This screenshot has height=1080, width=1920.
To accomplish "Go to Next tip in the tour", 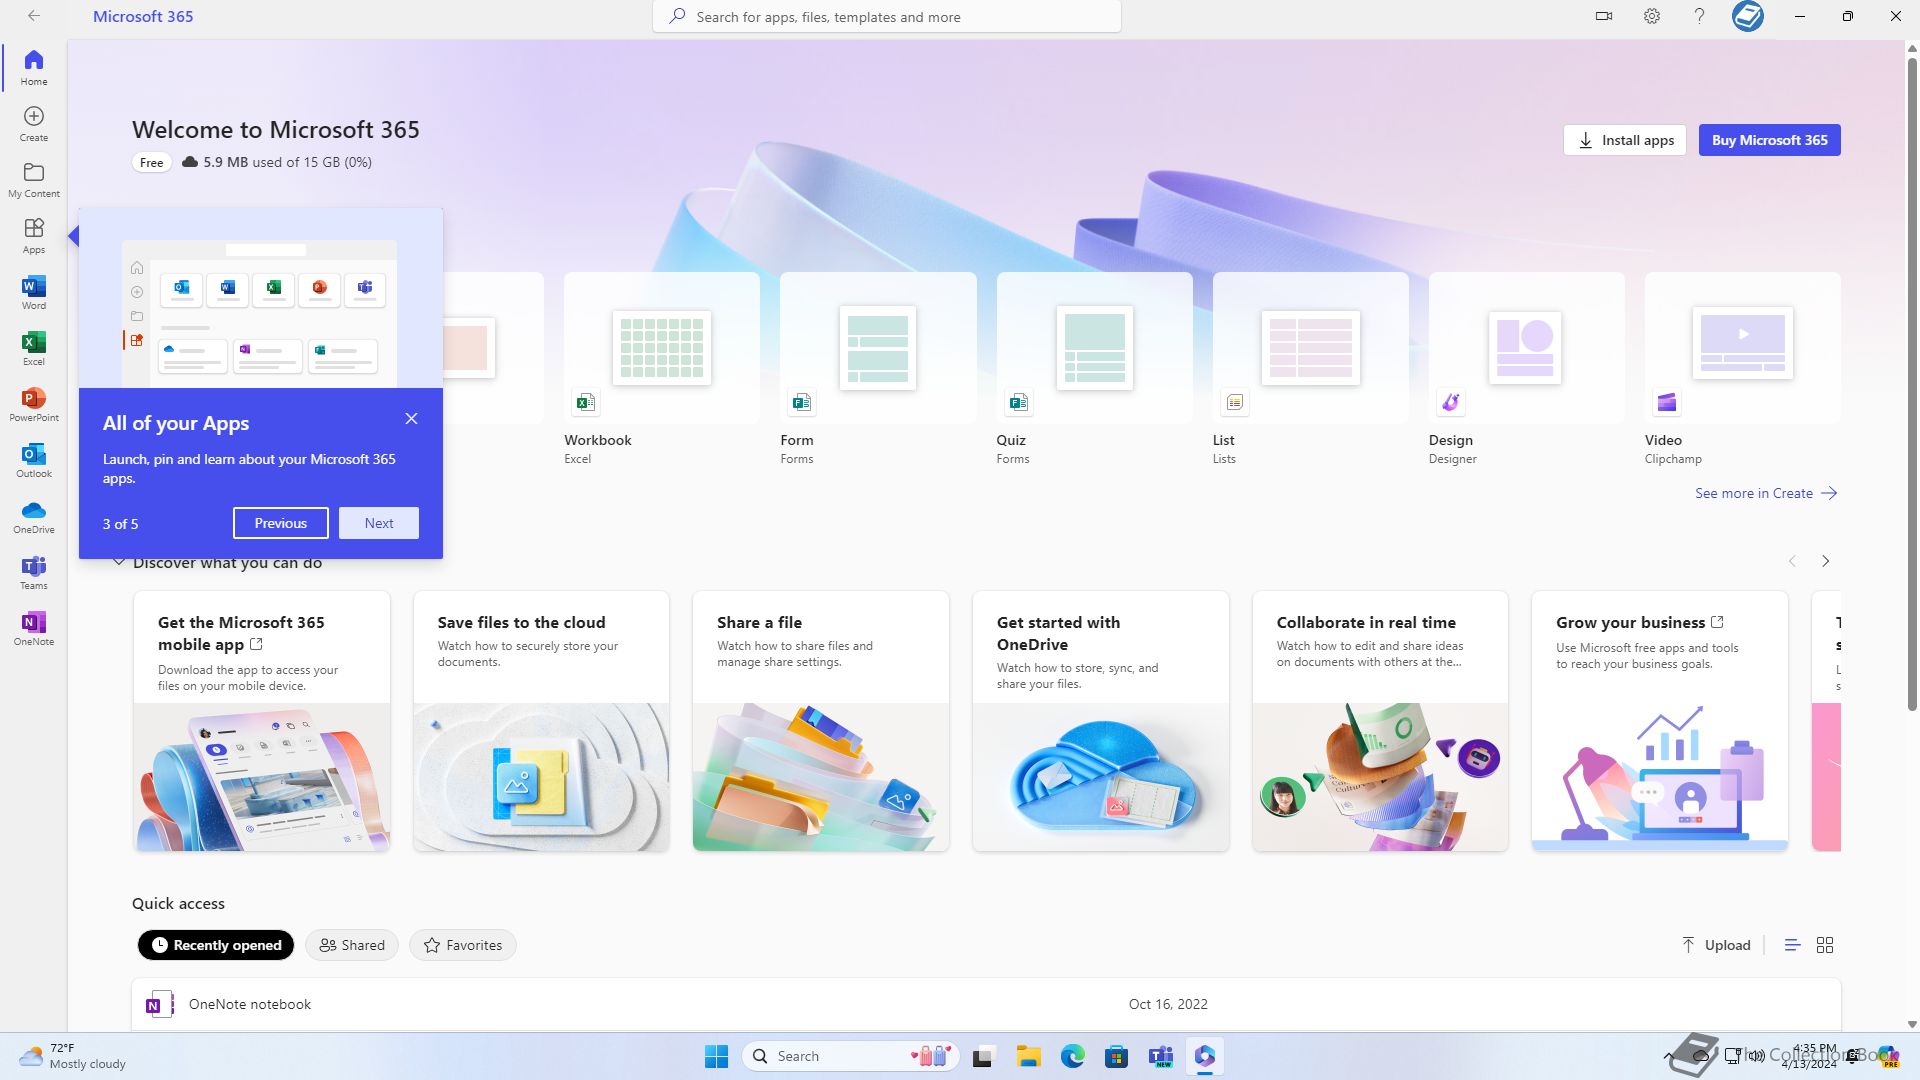I will click(379, 523).
